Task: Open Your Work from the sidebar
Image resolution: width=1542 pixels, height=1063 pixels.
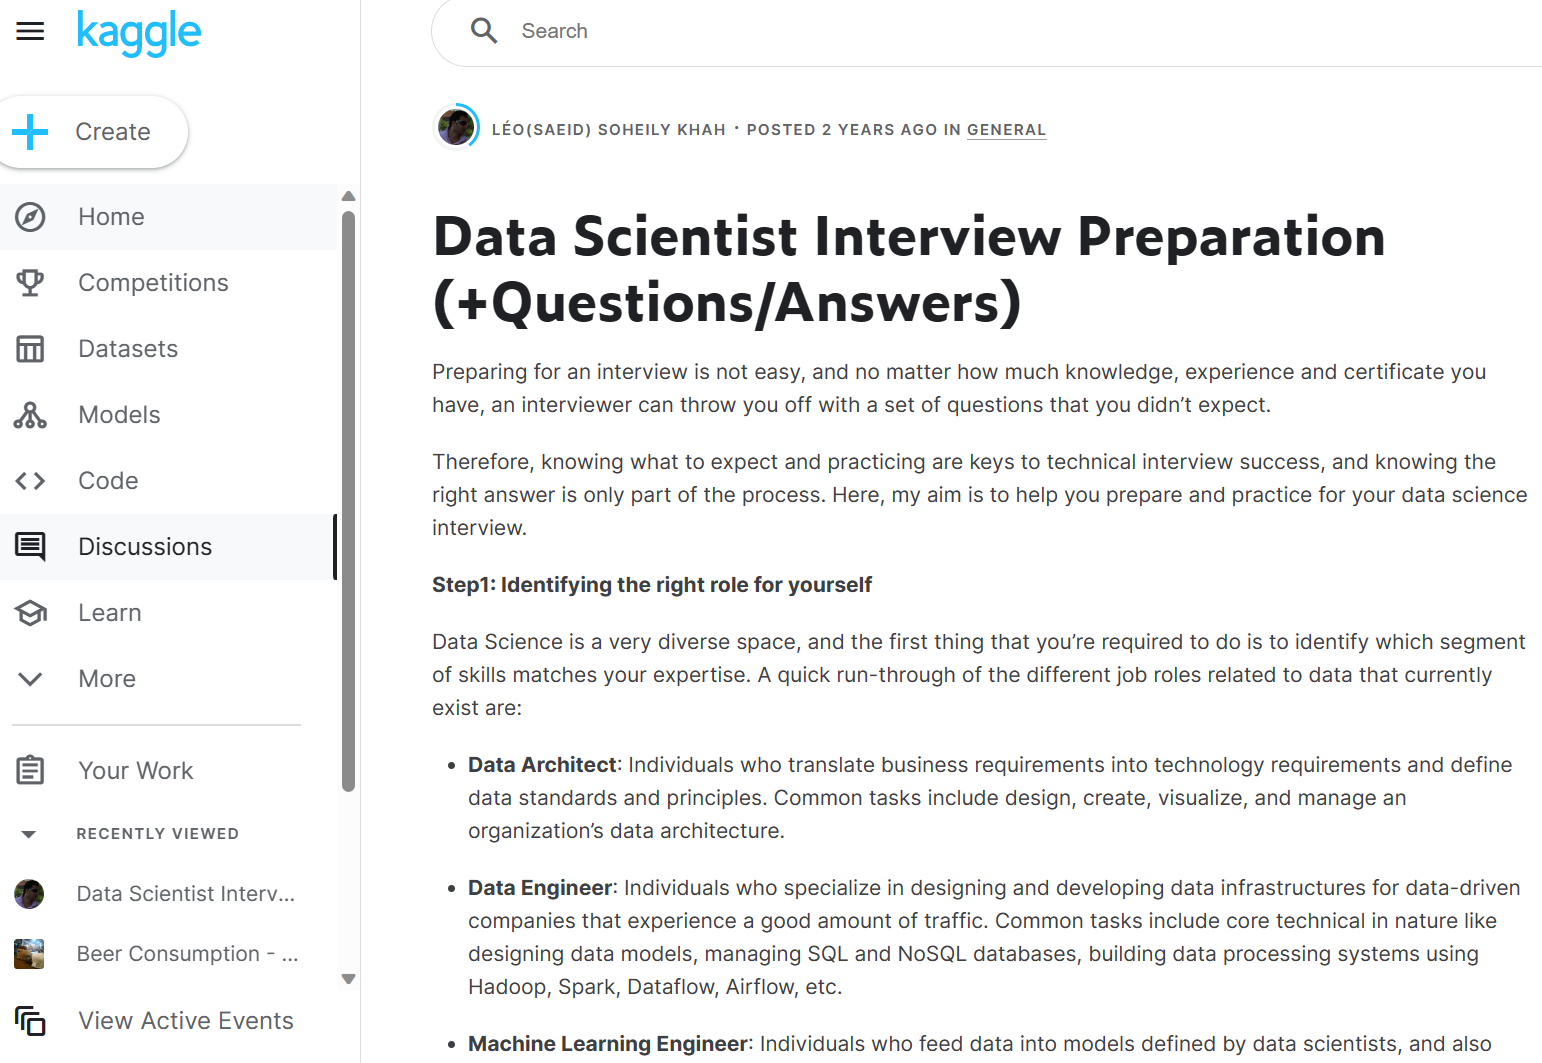Action: click(135, 771)
